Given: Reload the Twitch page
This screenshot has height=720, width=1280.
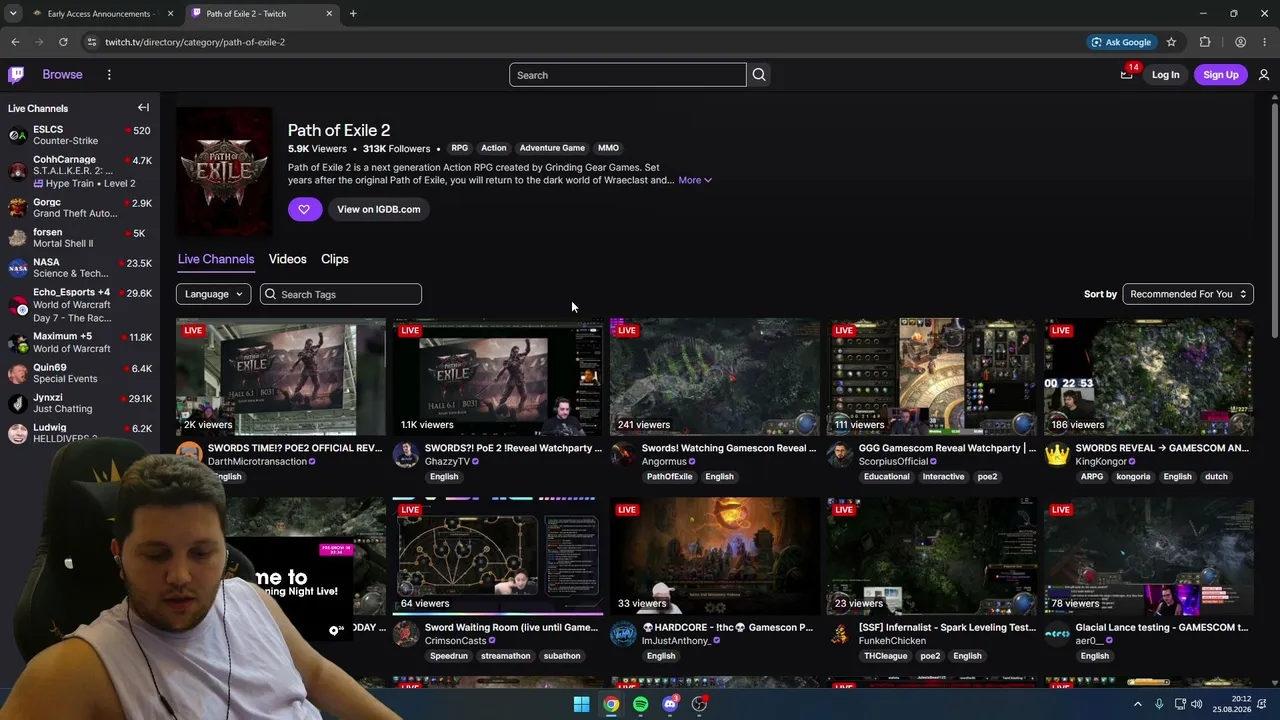Looking at the screenshot, I should tap(63, 42).
